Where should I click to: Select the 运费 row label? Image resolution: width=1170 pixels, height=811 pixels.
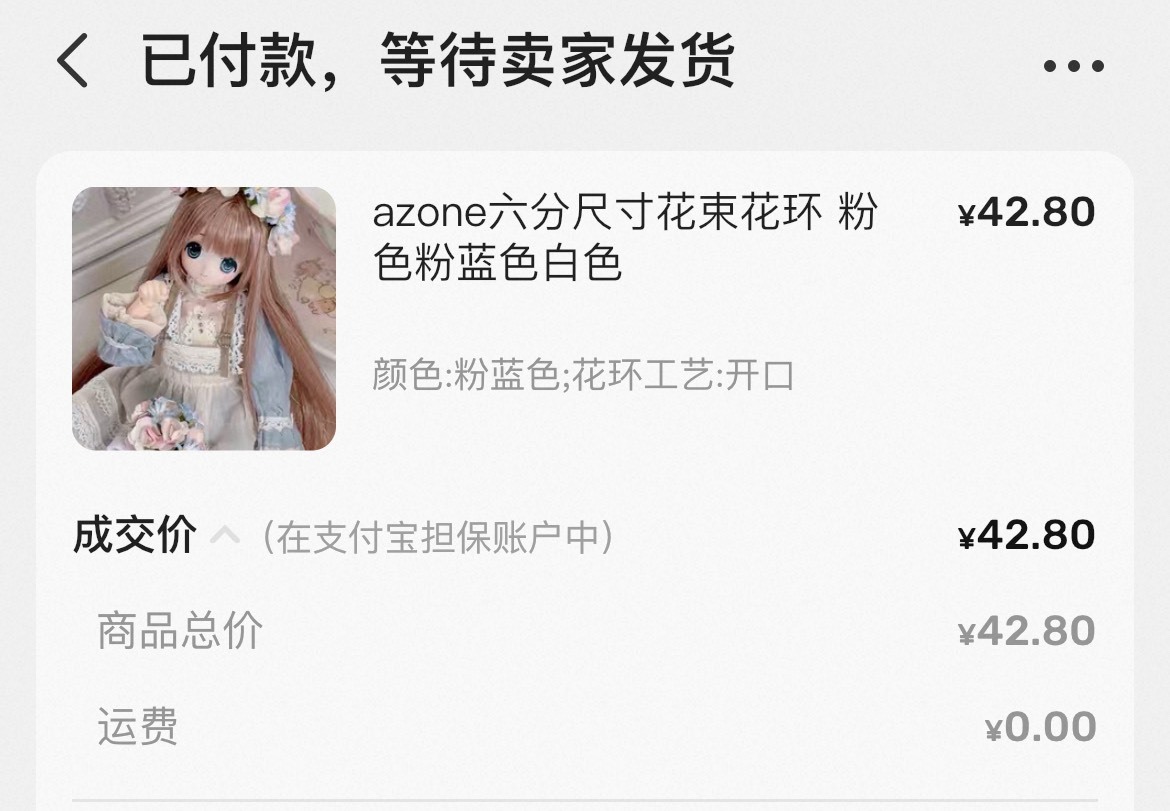click(x=138, y=727)
